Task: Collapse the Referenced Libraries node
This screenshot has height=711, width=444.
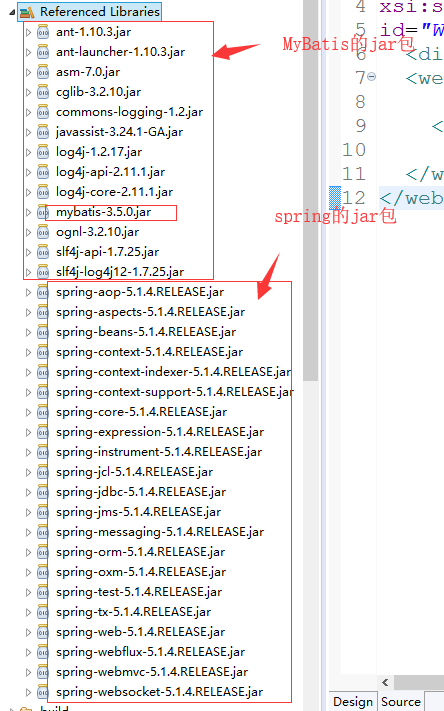Action: (x=12, y=12)
